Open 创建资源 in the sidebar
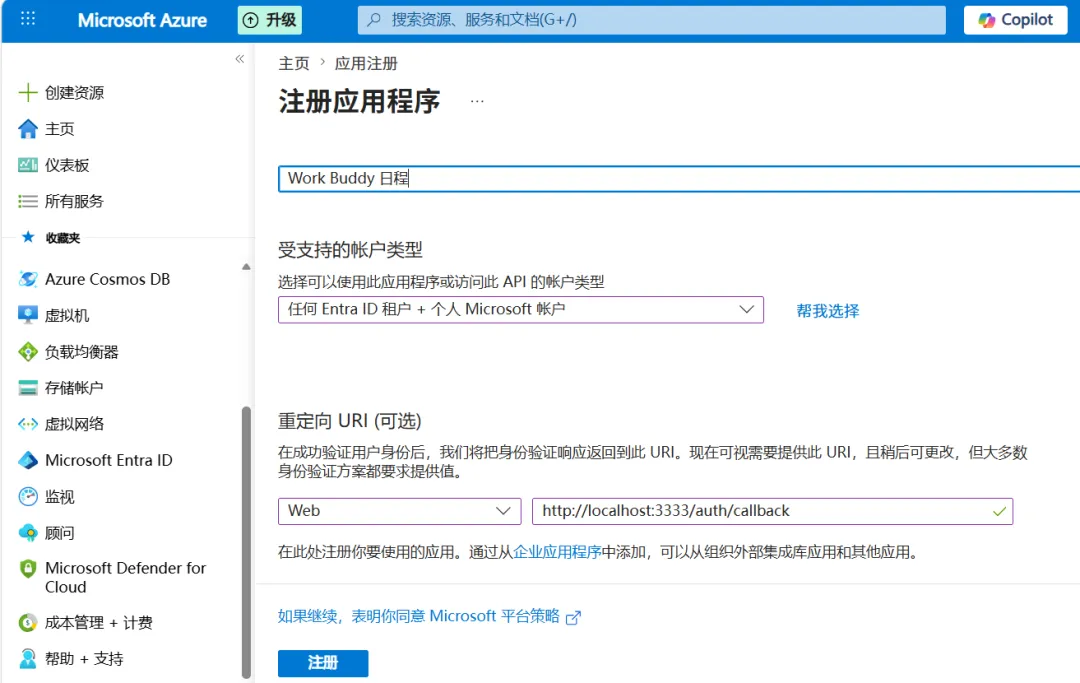 74,92
